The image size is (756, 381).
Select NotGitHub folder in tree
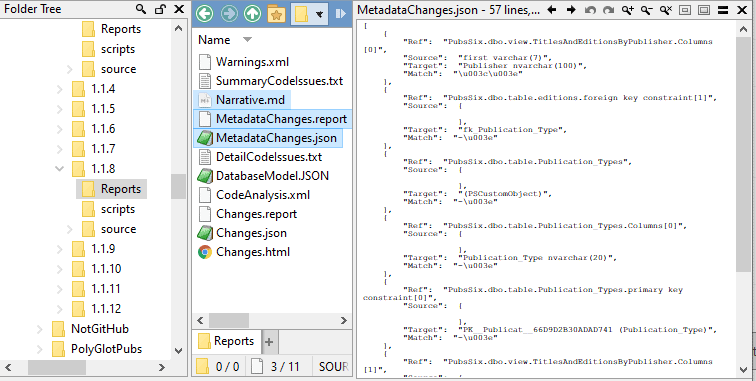[90, 329]
